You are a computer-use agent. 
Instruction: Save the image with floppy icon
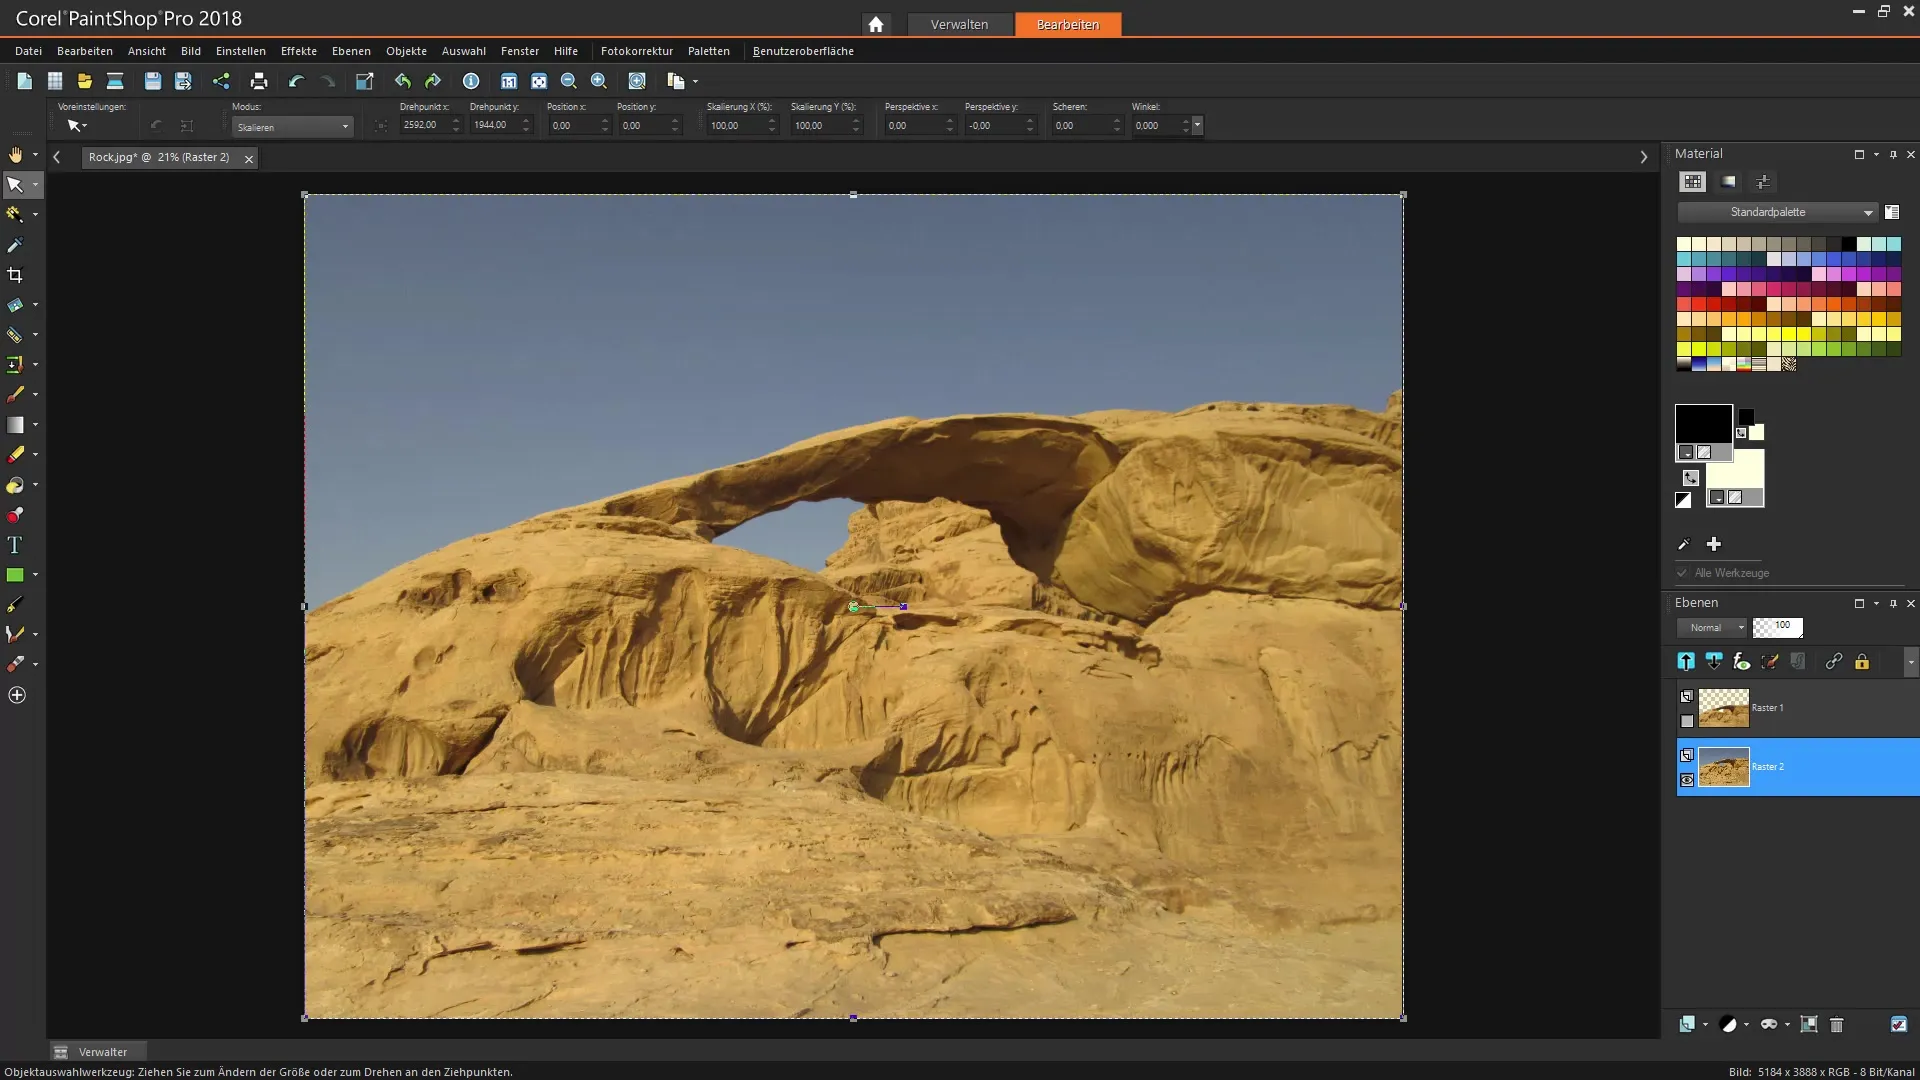(153, 81)
